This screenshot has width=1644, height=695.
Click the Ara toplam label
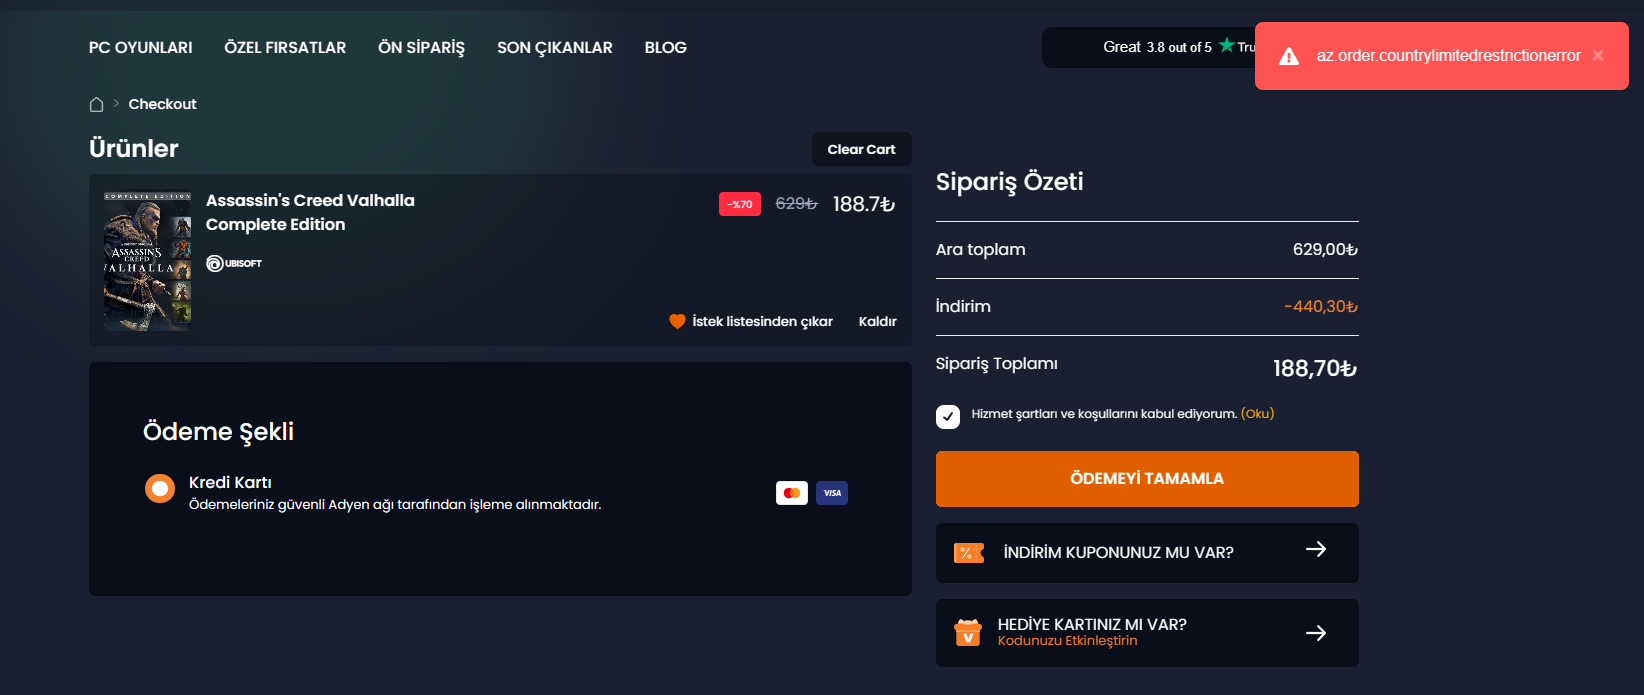tap(981, 249)
